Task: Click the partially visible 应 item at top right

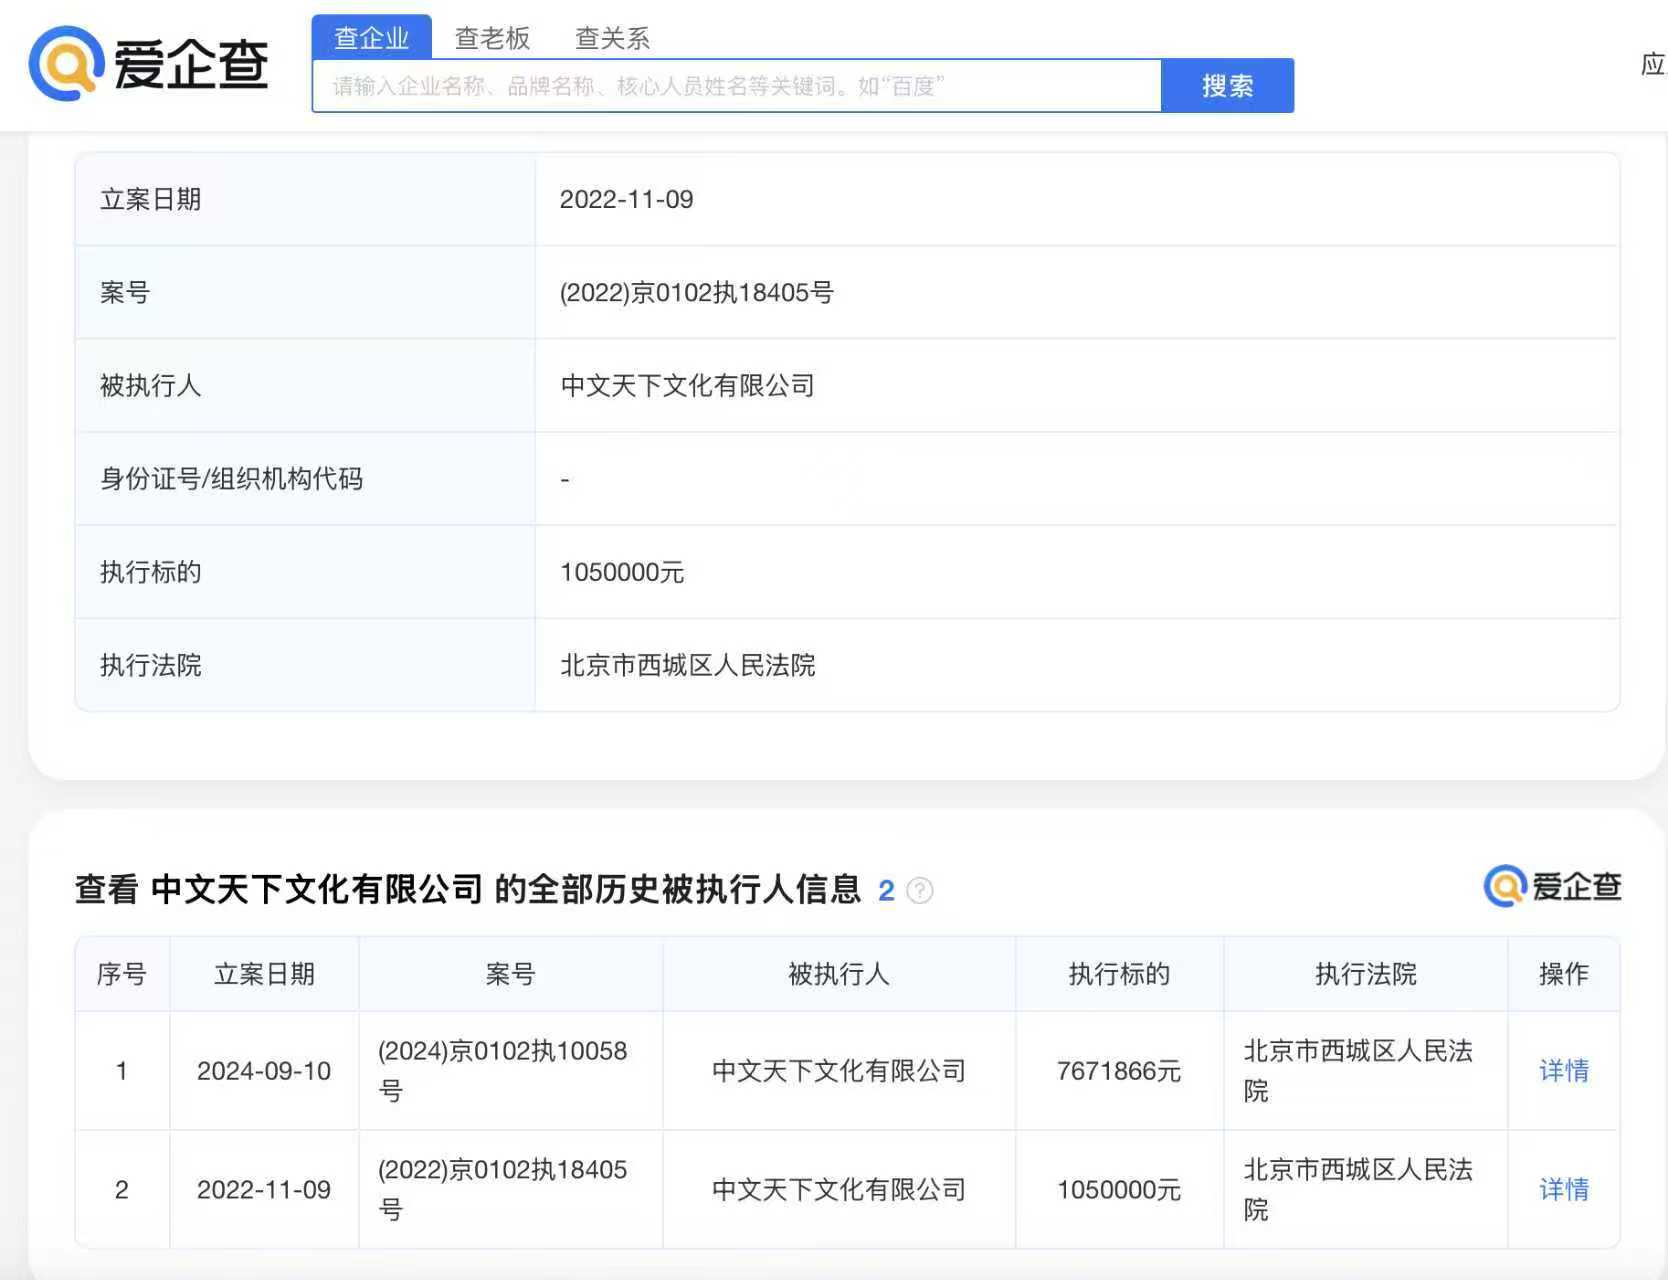Action: pyautogui.click(x=1652, y=64)
